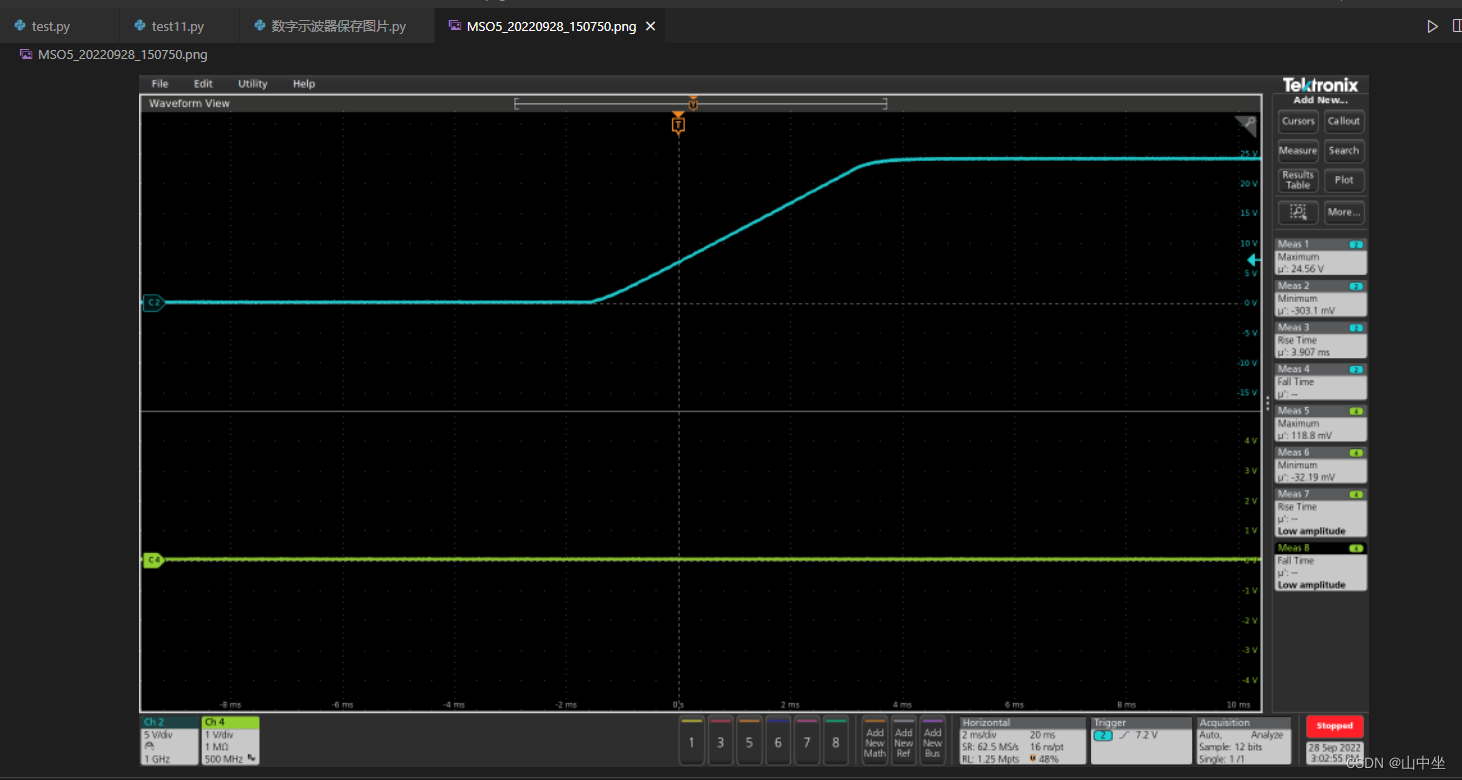Open the Acquisition settings badge
1462x780 pixels.
(1244, 741)
